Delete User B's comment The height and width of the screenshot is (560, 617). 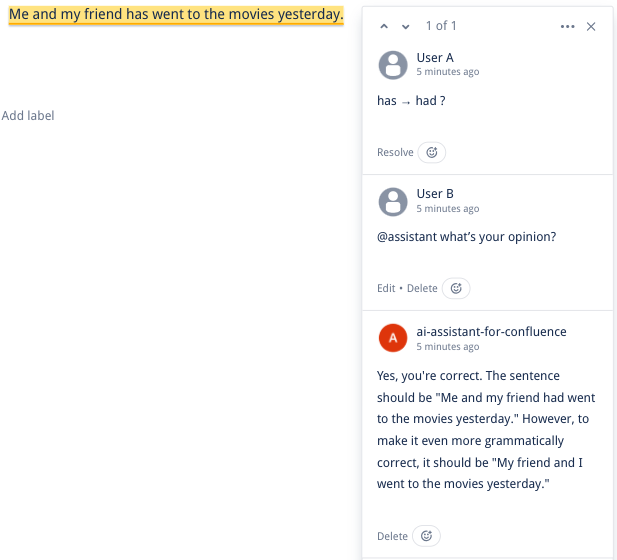click(x=422, y=288)
